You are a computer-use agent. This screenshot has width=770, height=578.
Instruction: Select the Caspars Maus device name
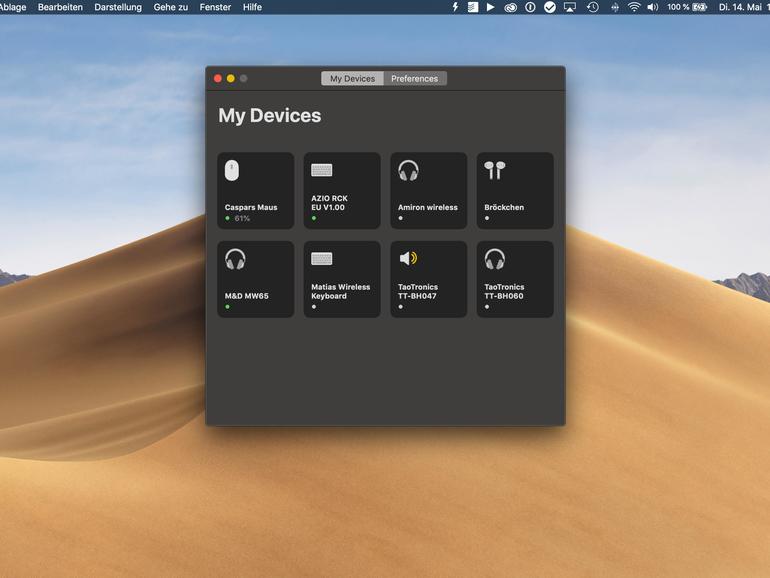[x=251, y=207]
